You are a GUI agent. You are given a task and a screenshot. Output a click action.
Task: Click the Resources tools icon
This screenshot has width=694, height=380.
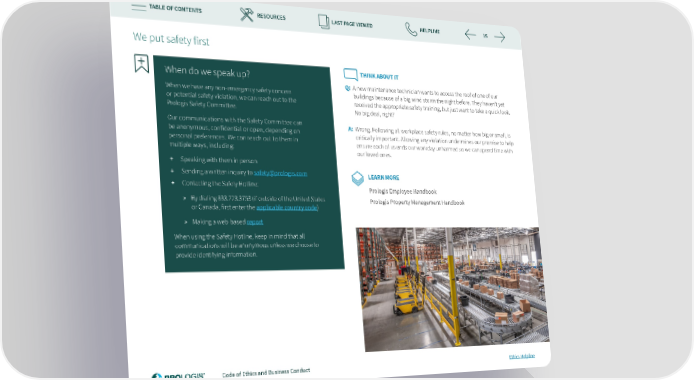point(247,15)
